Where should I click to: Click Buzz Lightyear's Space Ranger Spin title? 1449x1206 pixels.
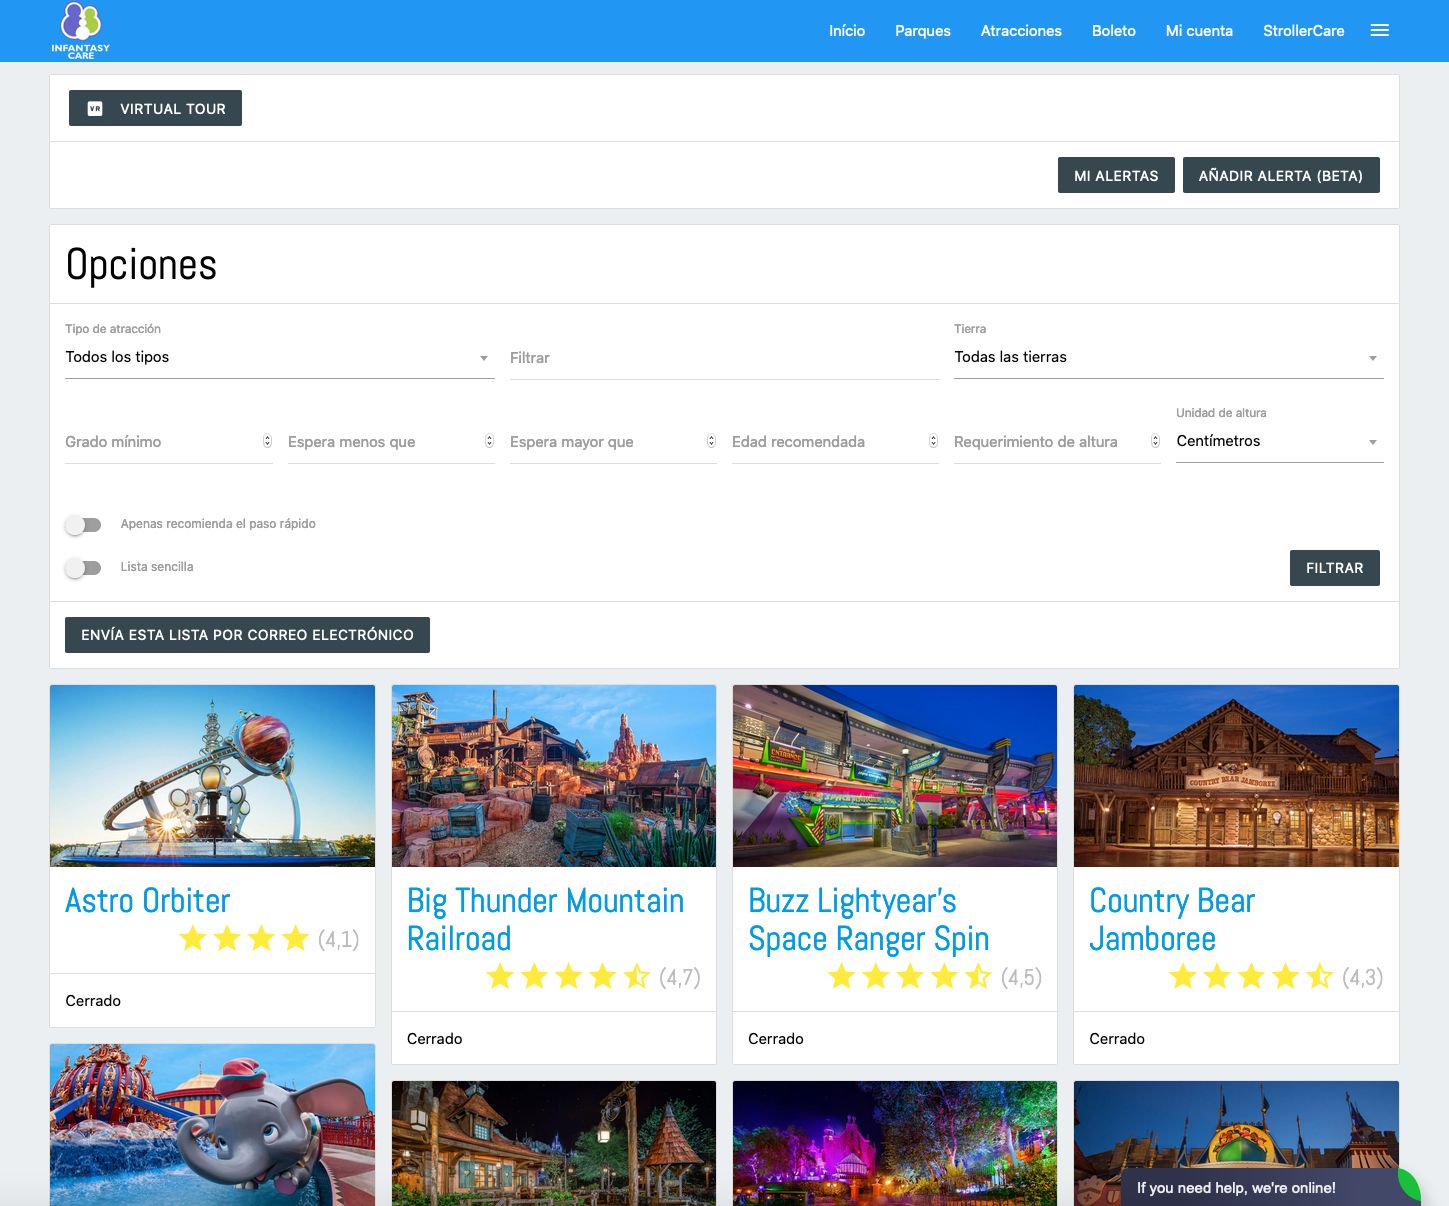(x=868, y=920)
